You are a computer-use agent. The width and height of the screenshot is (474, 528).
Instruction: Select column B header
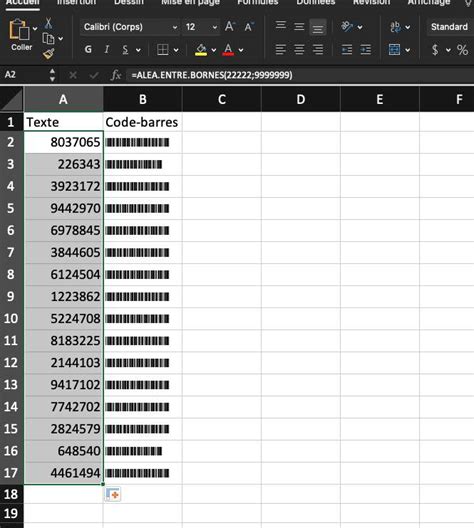[143, 99]
